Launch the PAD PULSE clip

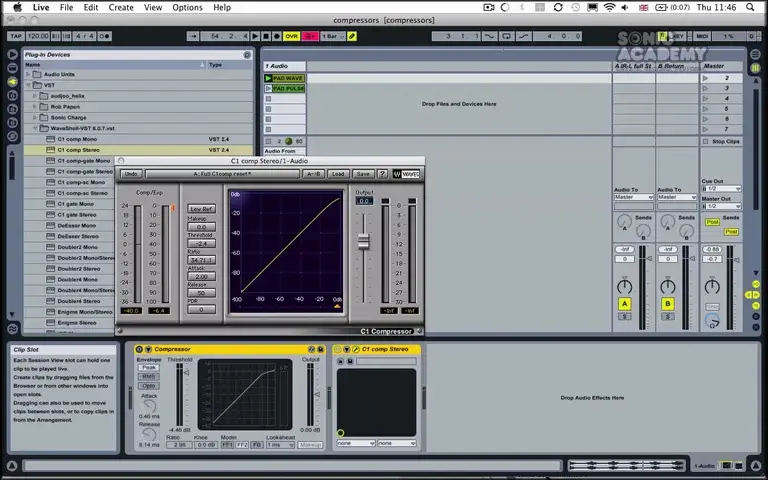pos(268,89)
